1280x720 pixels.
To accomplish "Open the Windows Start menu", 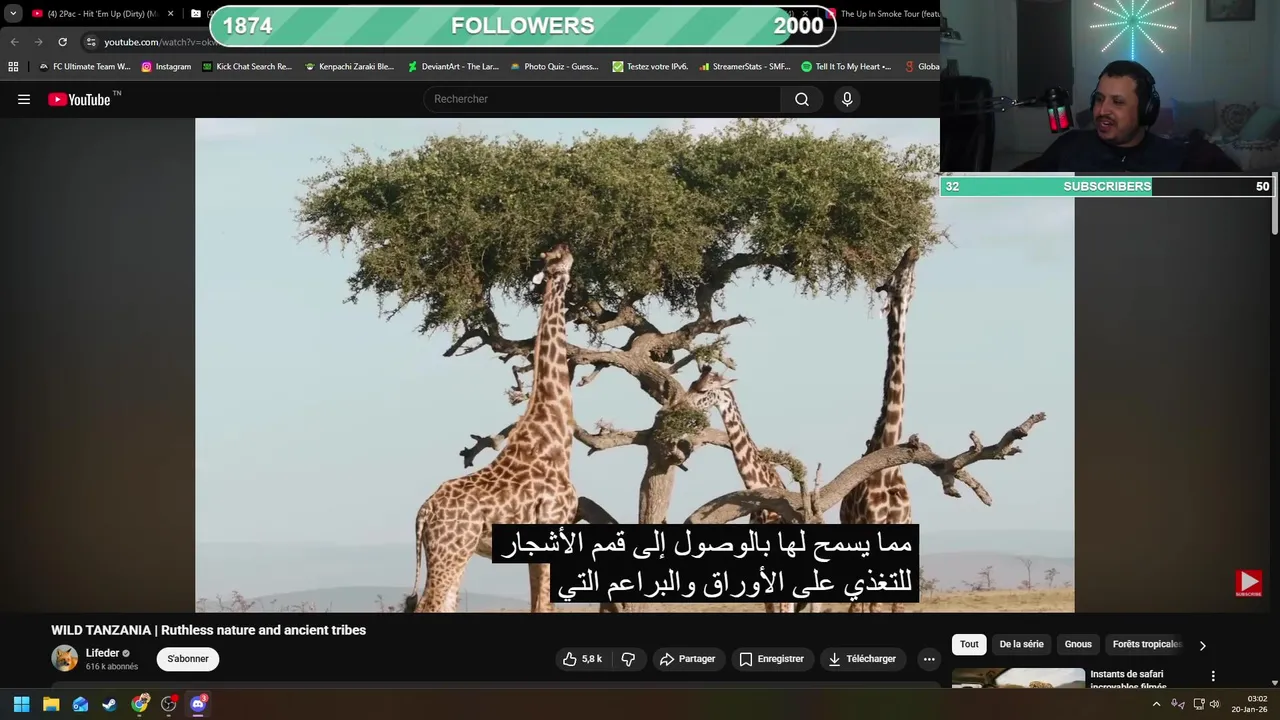I will point(21,704).
